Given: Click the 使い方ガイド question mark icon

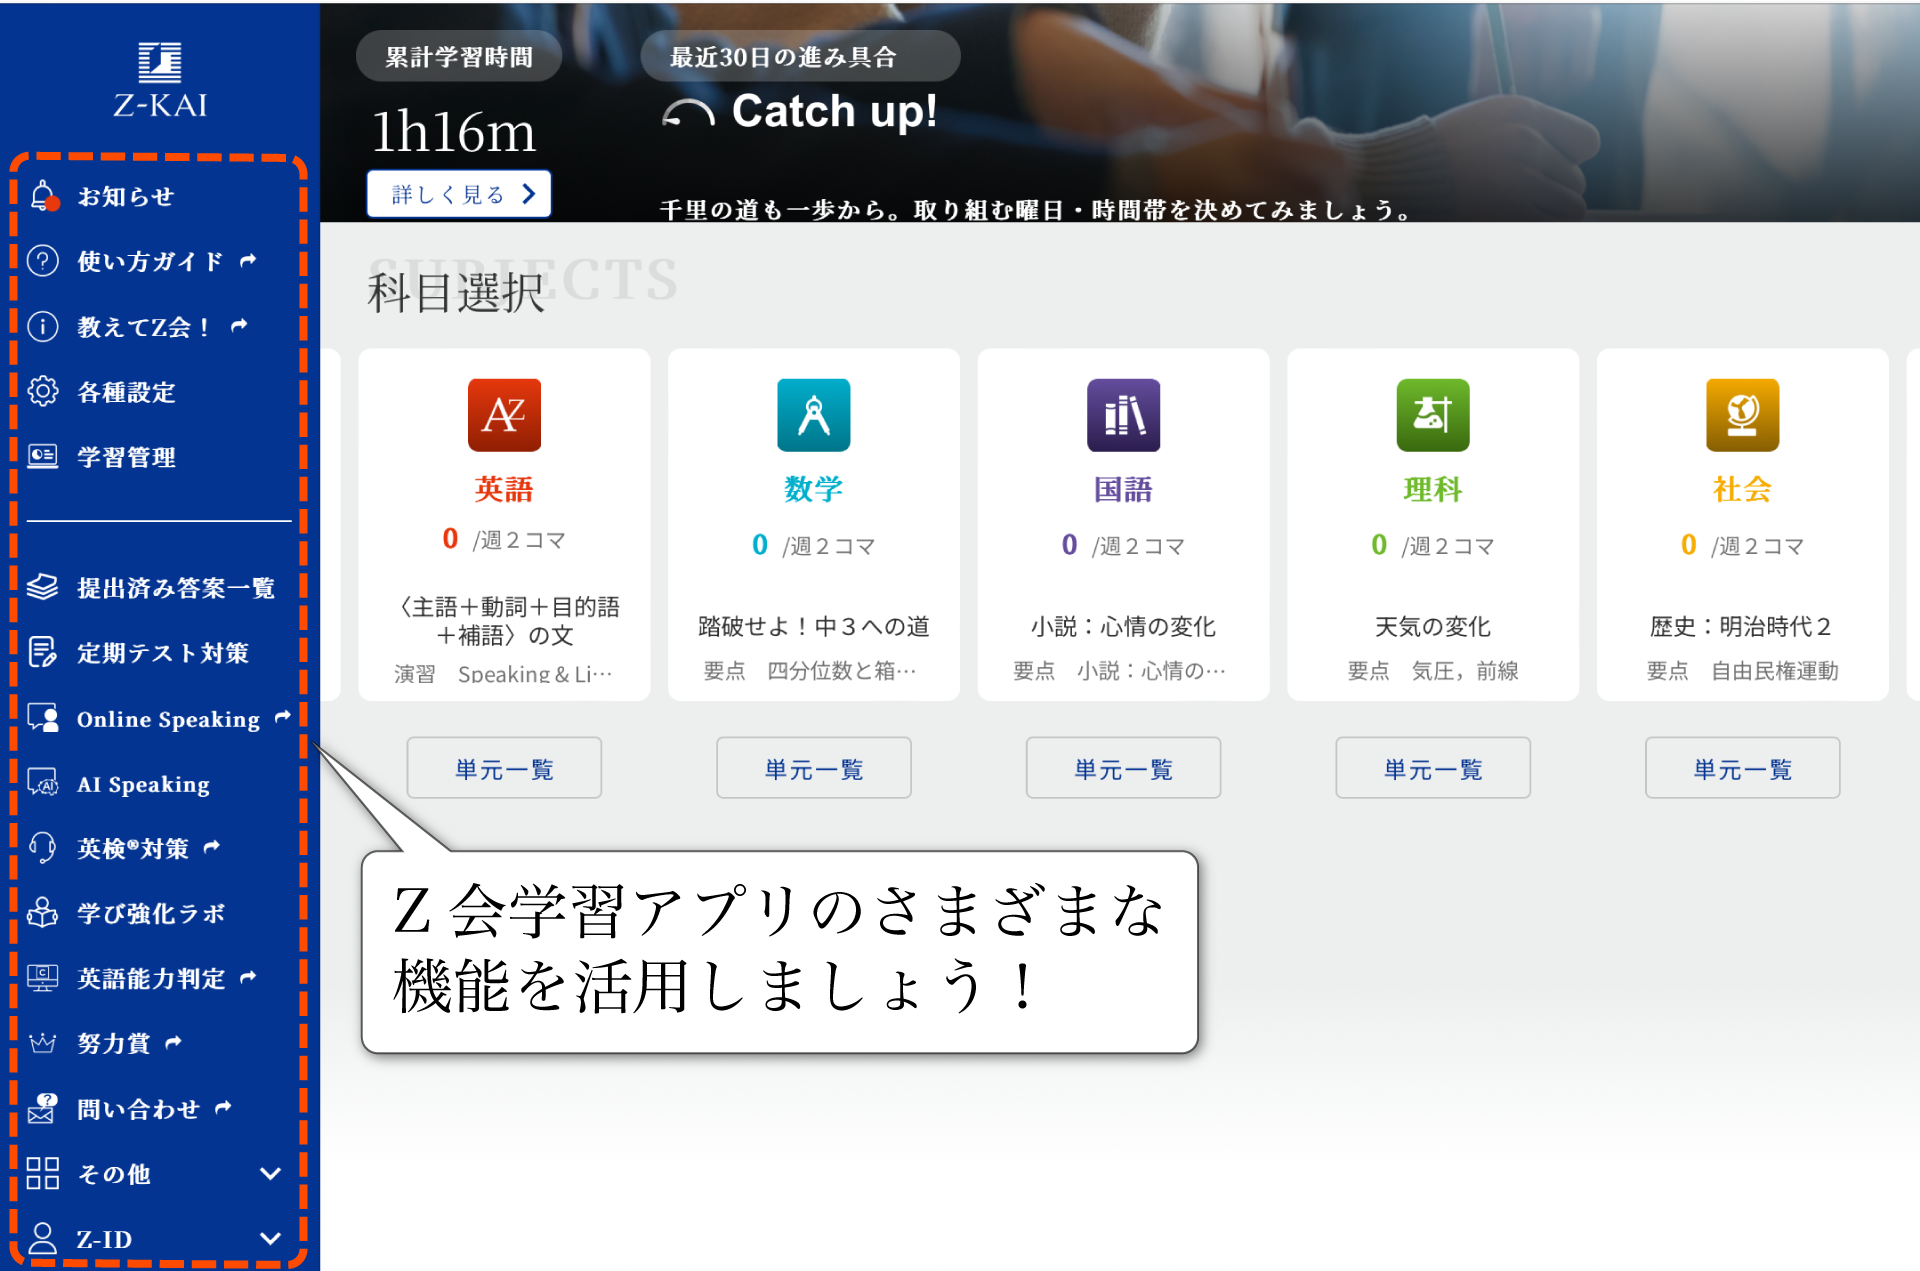Looking at the screenshot, I should (43, 261).
